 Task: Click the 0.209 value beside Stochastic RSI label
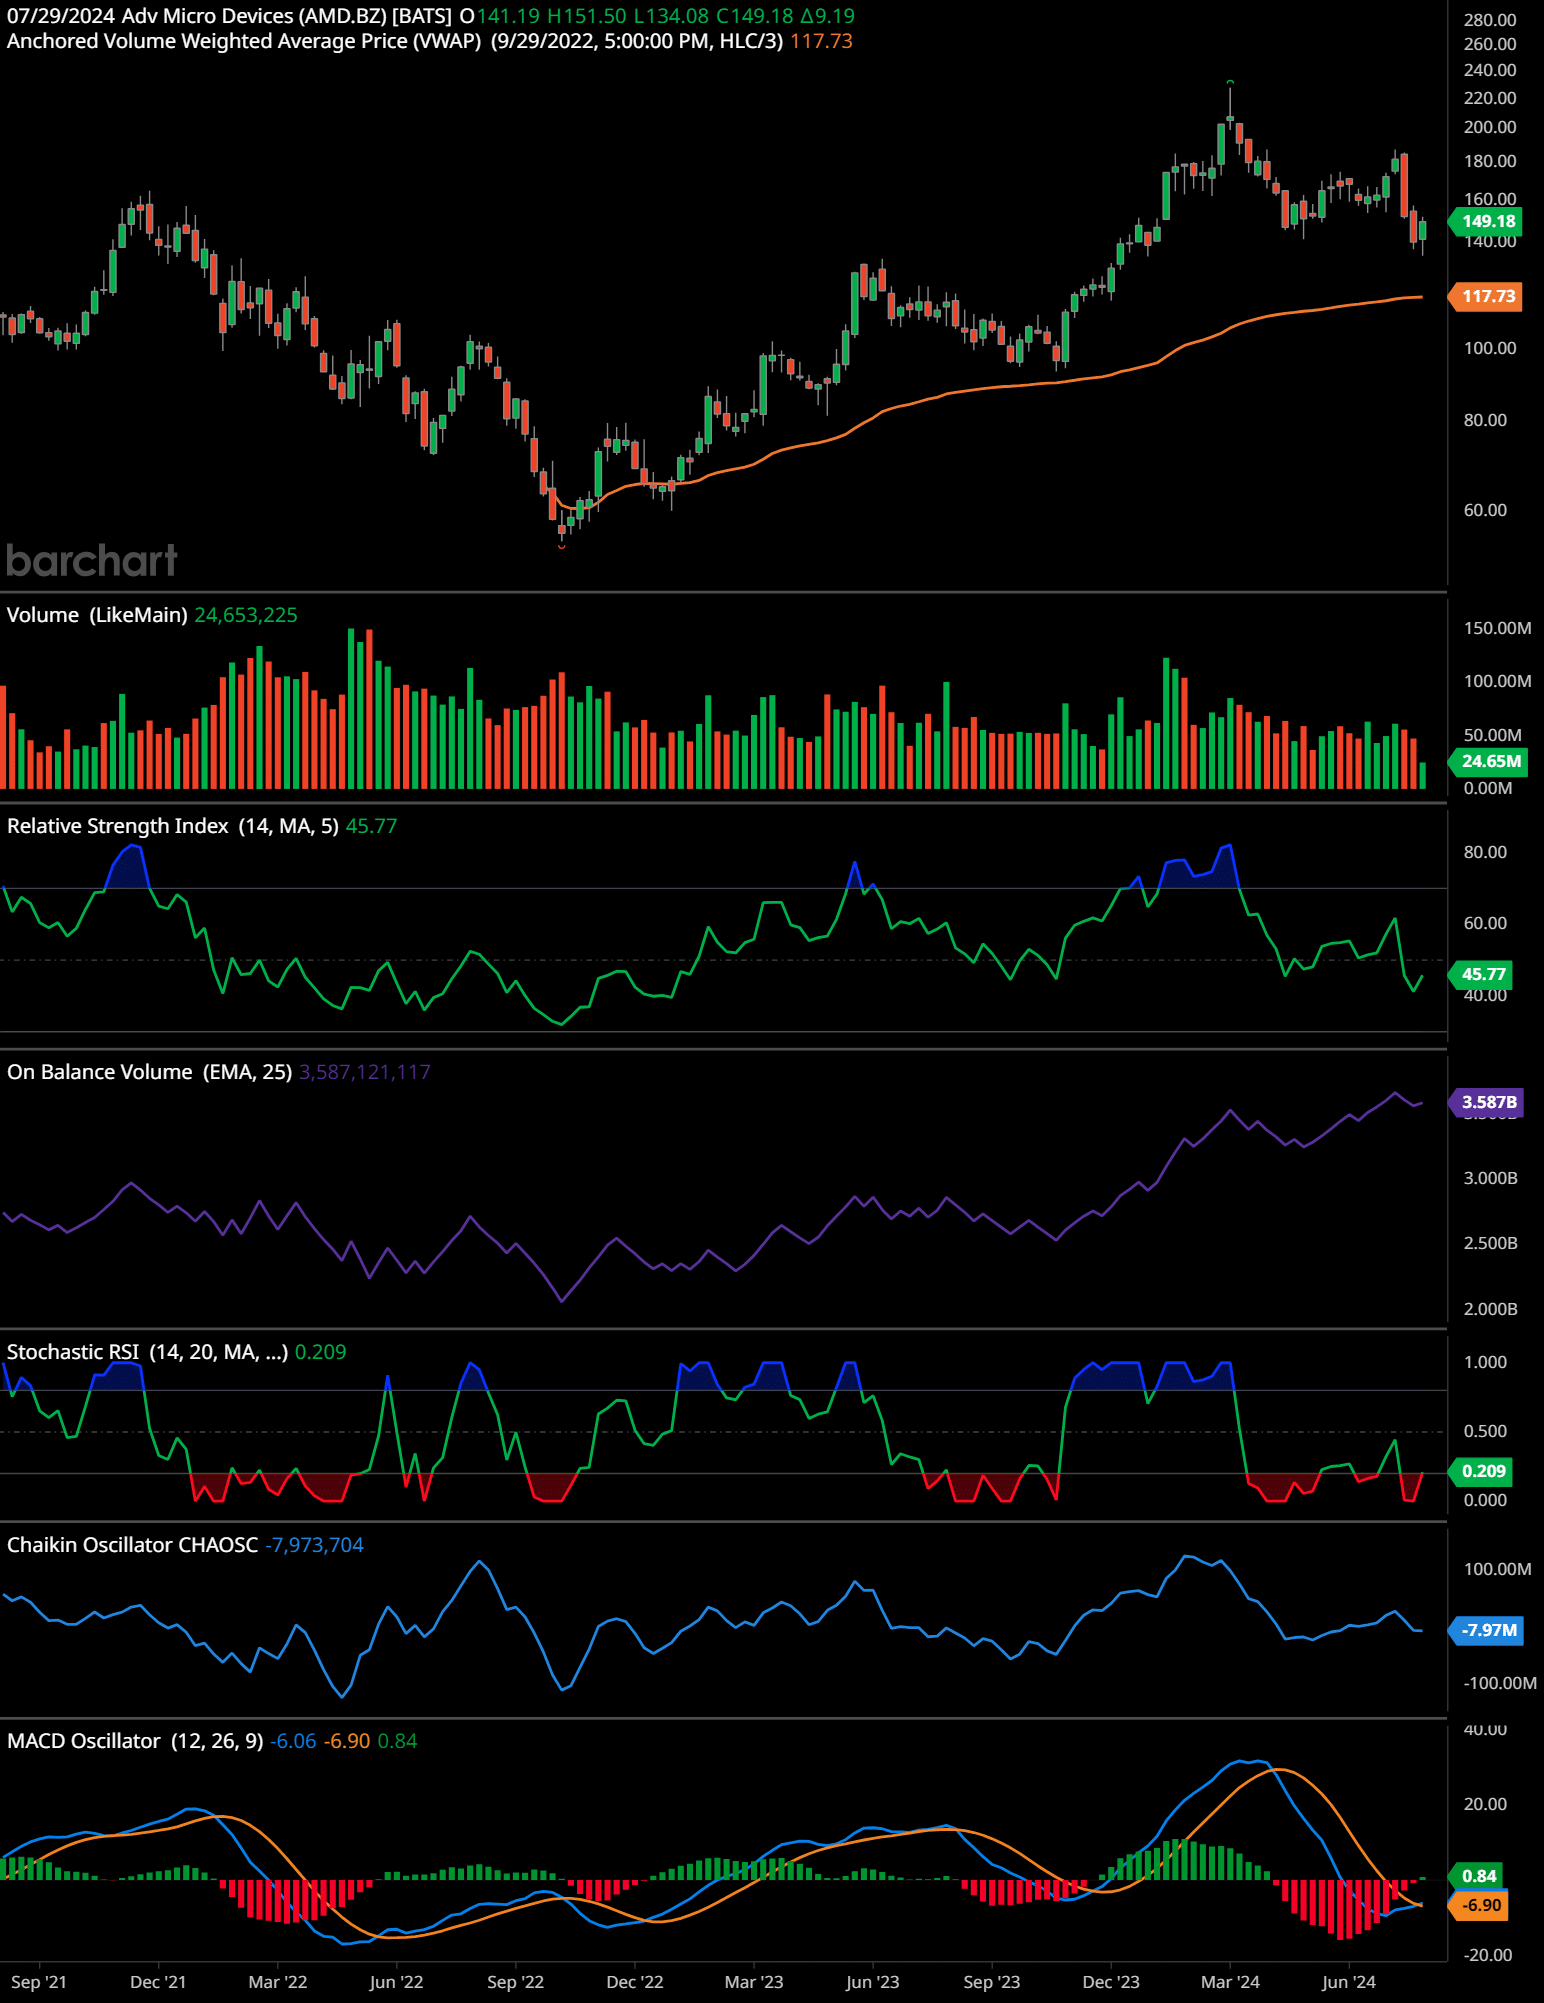[x=321, y=1352]
